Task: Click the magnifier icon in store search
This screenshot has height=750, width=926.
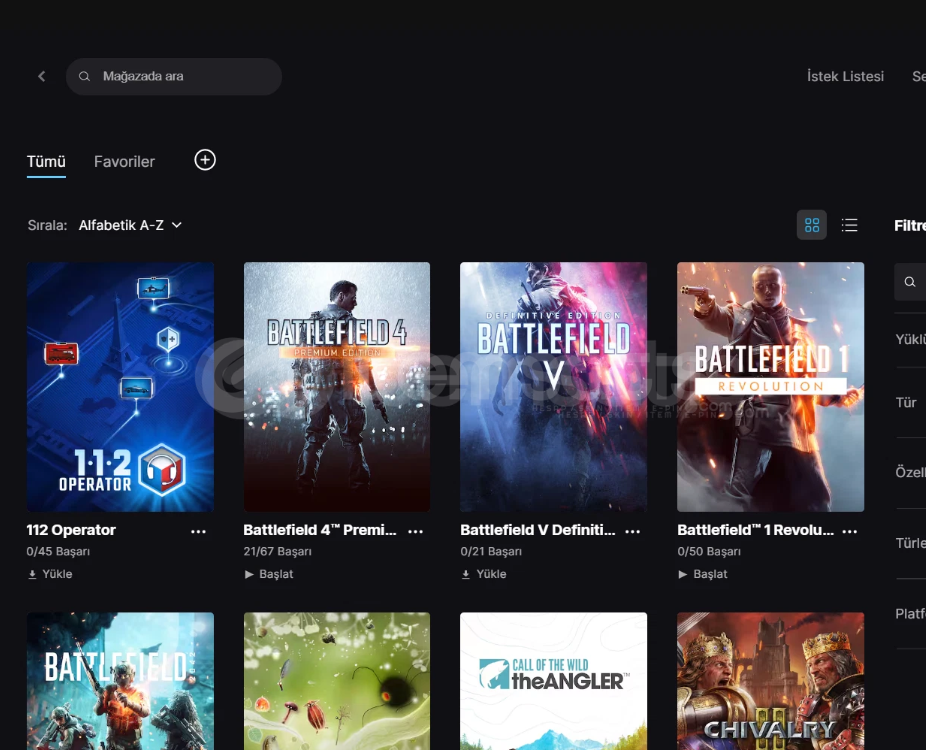Action: (84, 76)
